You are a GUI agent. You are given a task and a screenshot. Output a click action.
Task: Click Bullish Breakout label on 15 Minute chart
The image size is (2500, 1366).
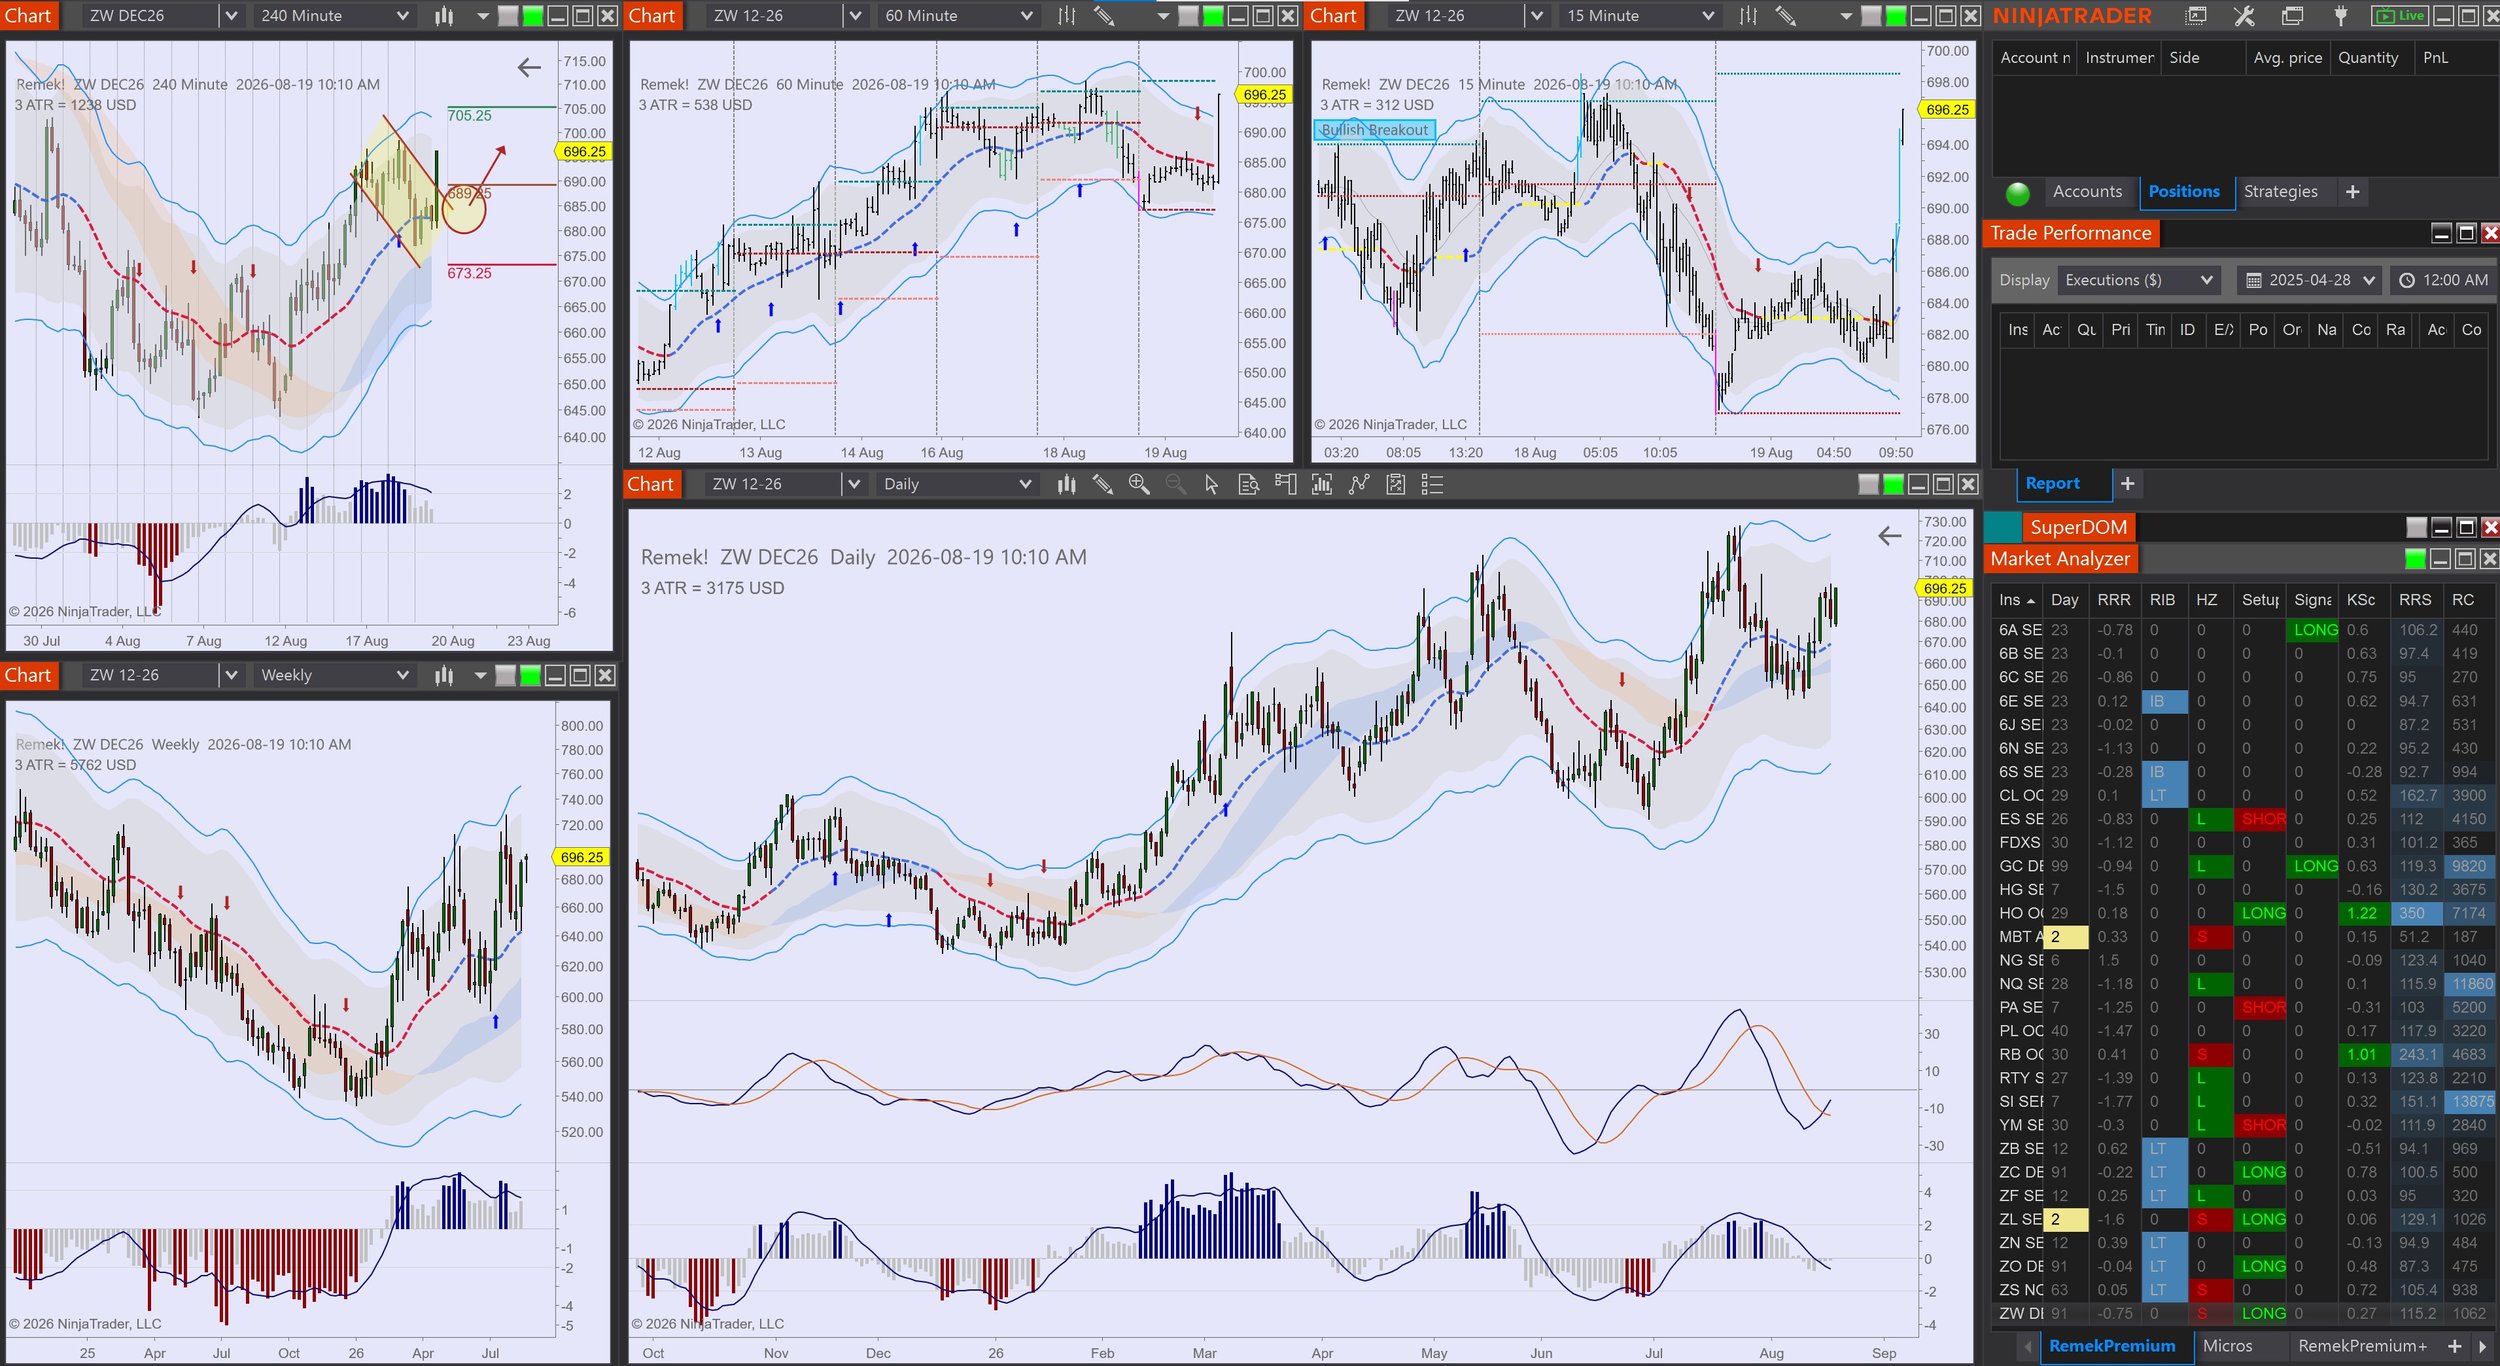click(1375, 130)
